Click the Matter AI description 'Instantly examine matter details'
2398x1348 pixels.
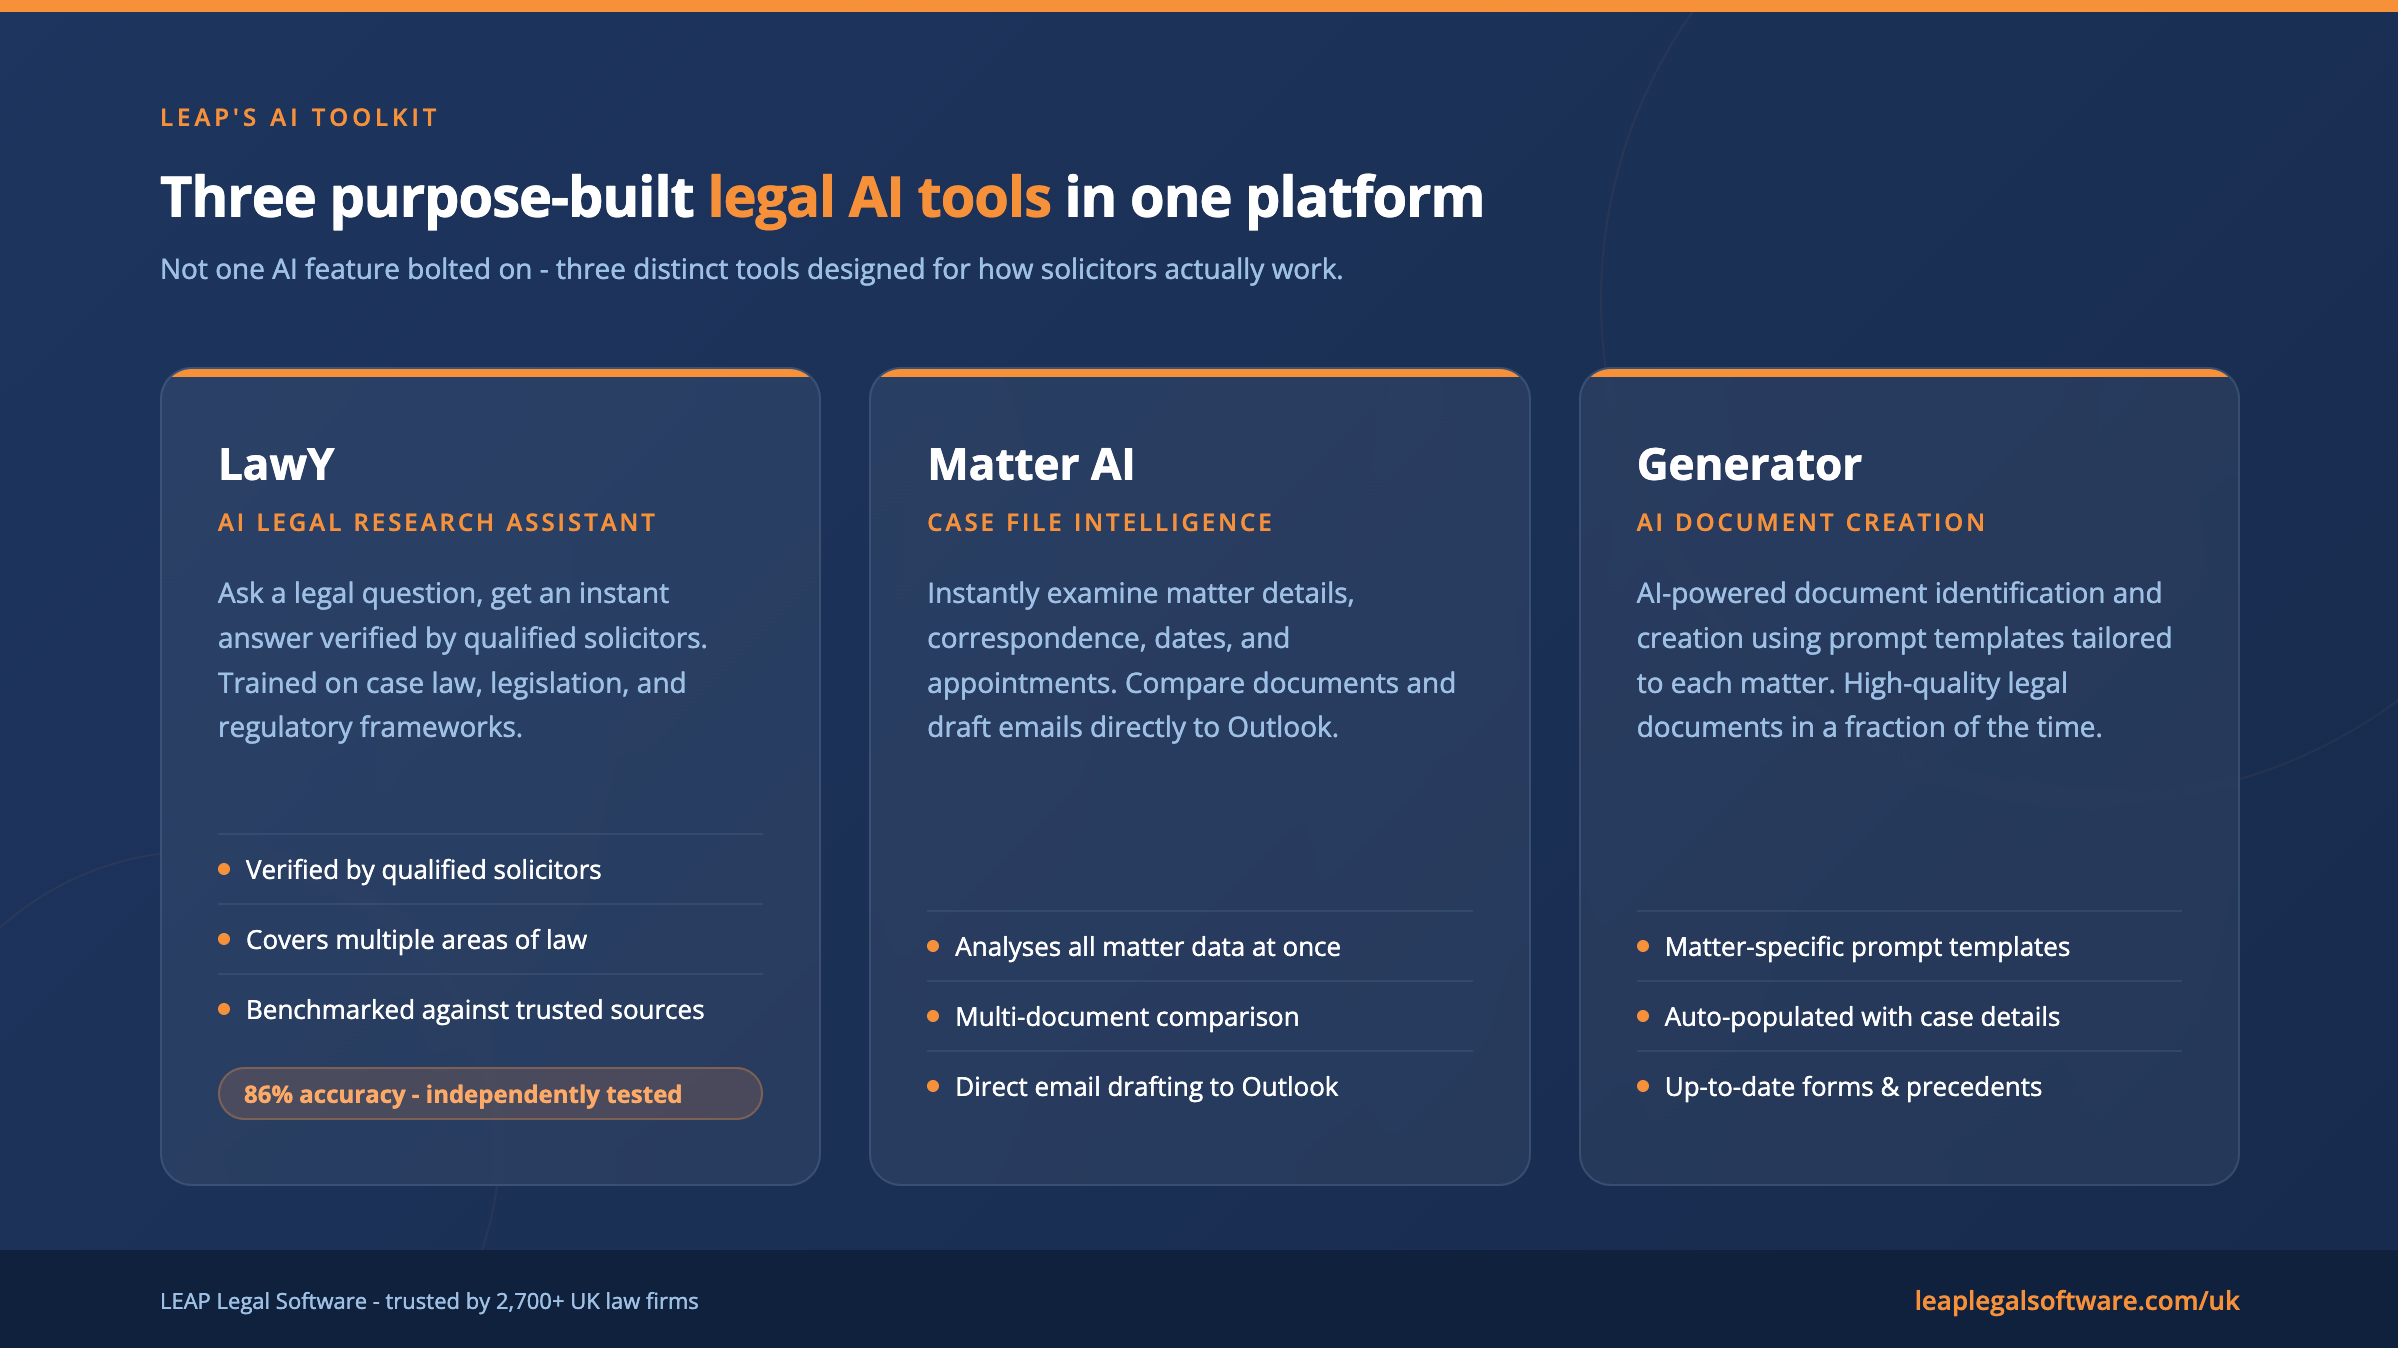point(1191,660)
